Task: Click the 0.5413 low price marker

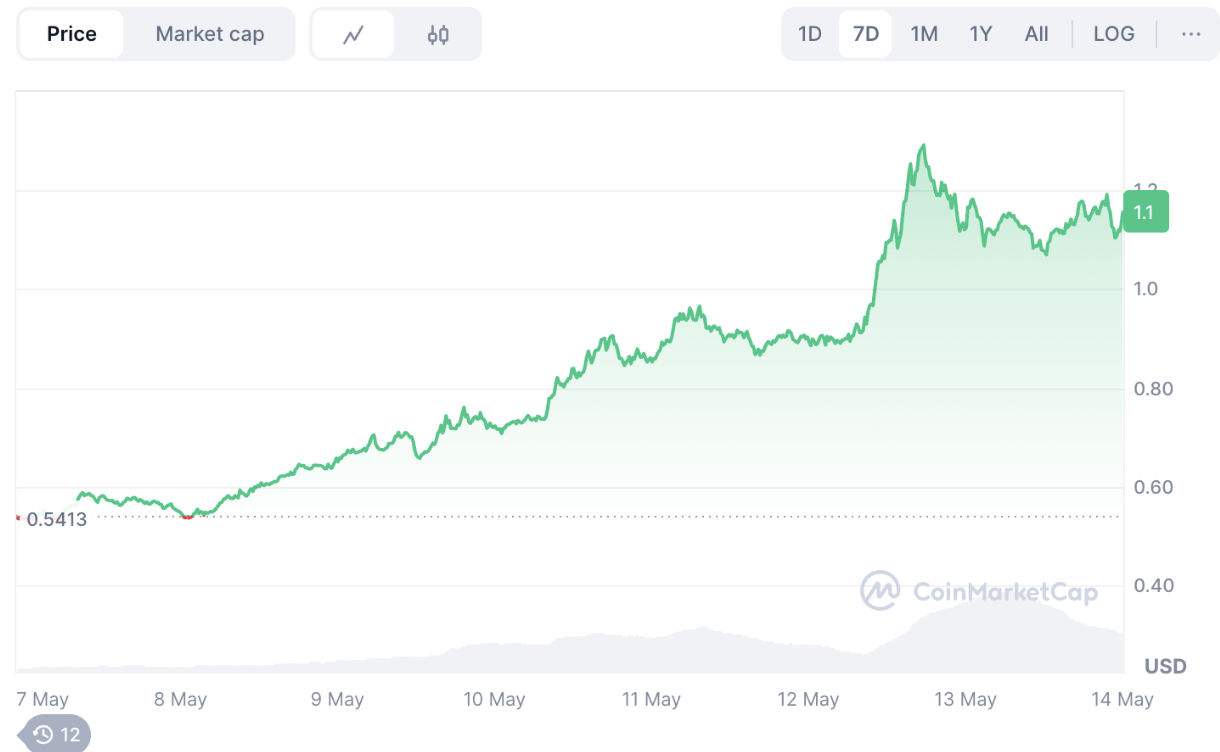Action: 57,519
